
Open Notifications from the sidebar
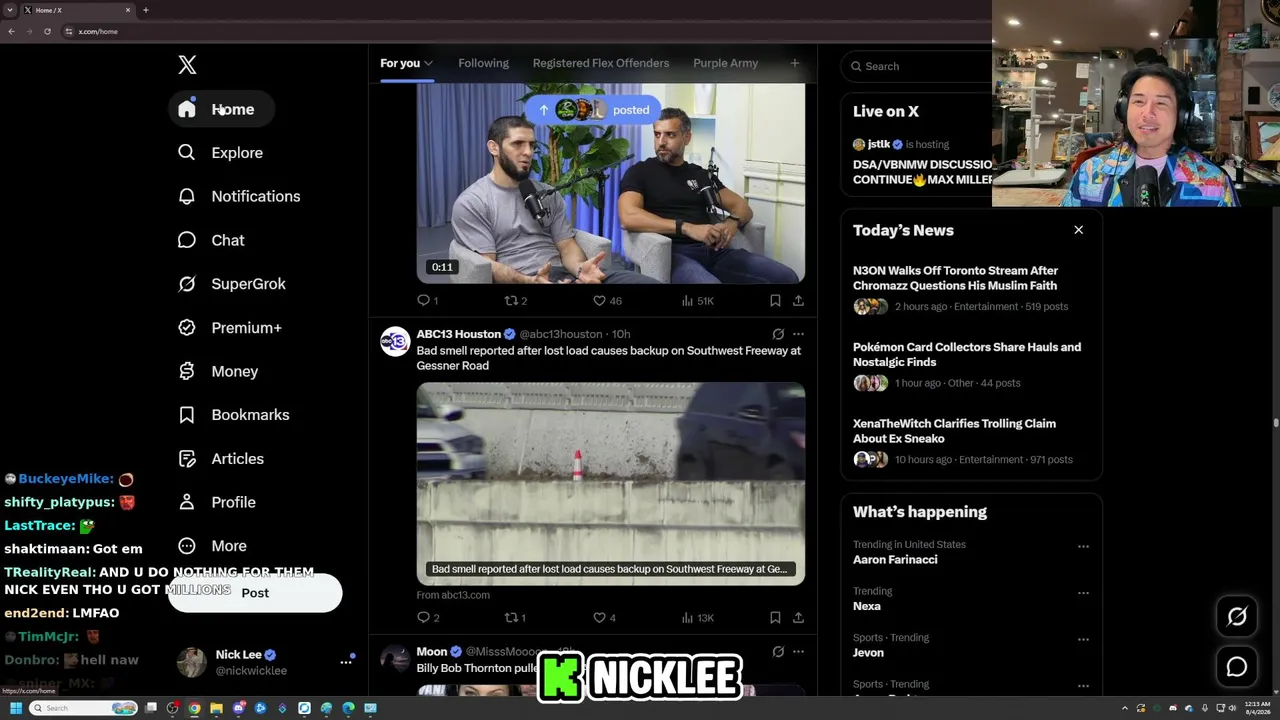(239, 196)
